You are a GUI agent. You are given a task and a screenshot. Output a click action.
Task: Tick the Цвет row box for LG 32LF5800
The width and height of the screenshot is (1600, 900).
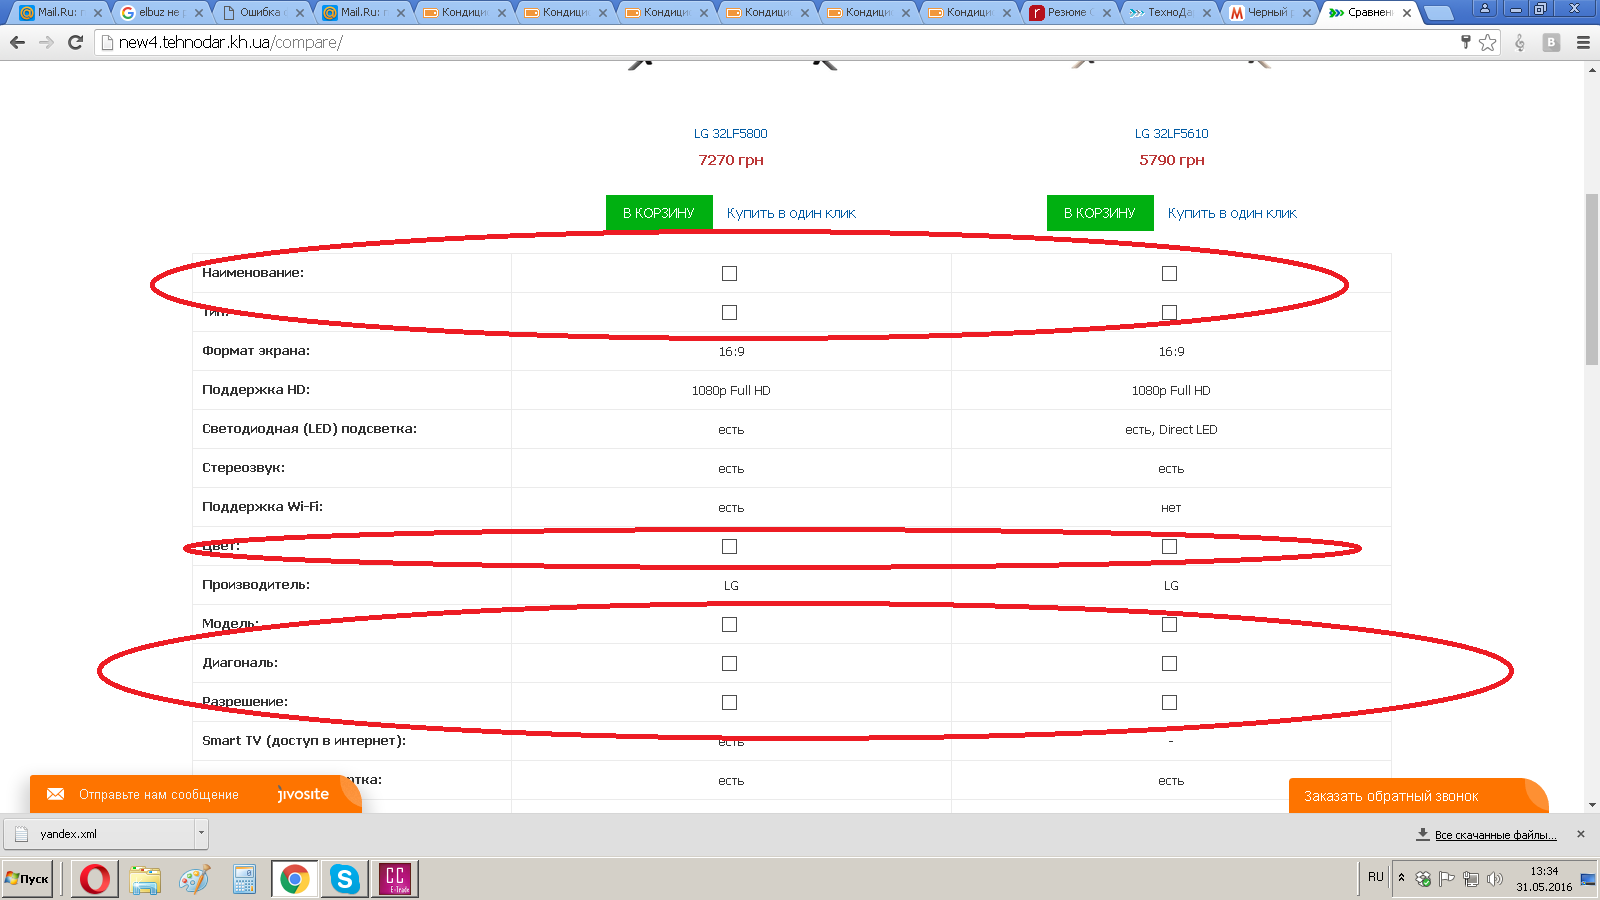click(730, 547)
